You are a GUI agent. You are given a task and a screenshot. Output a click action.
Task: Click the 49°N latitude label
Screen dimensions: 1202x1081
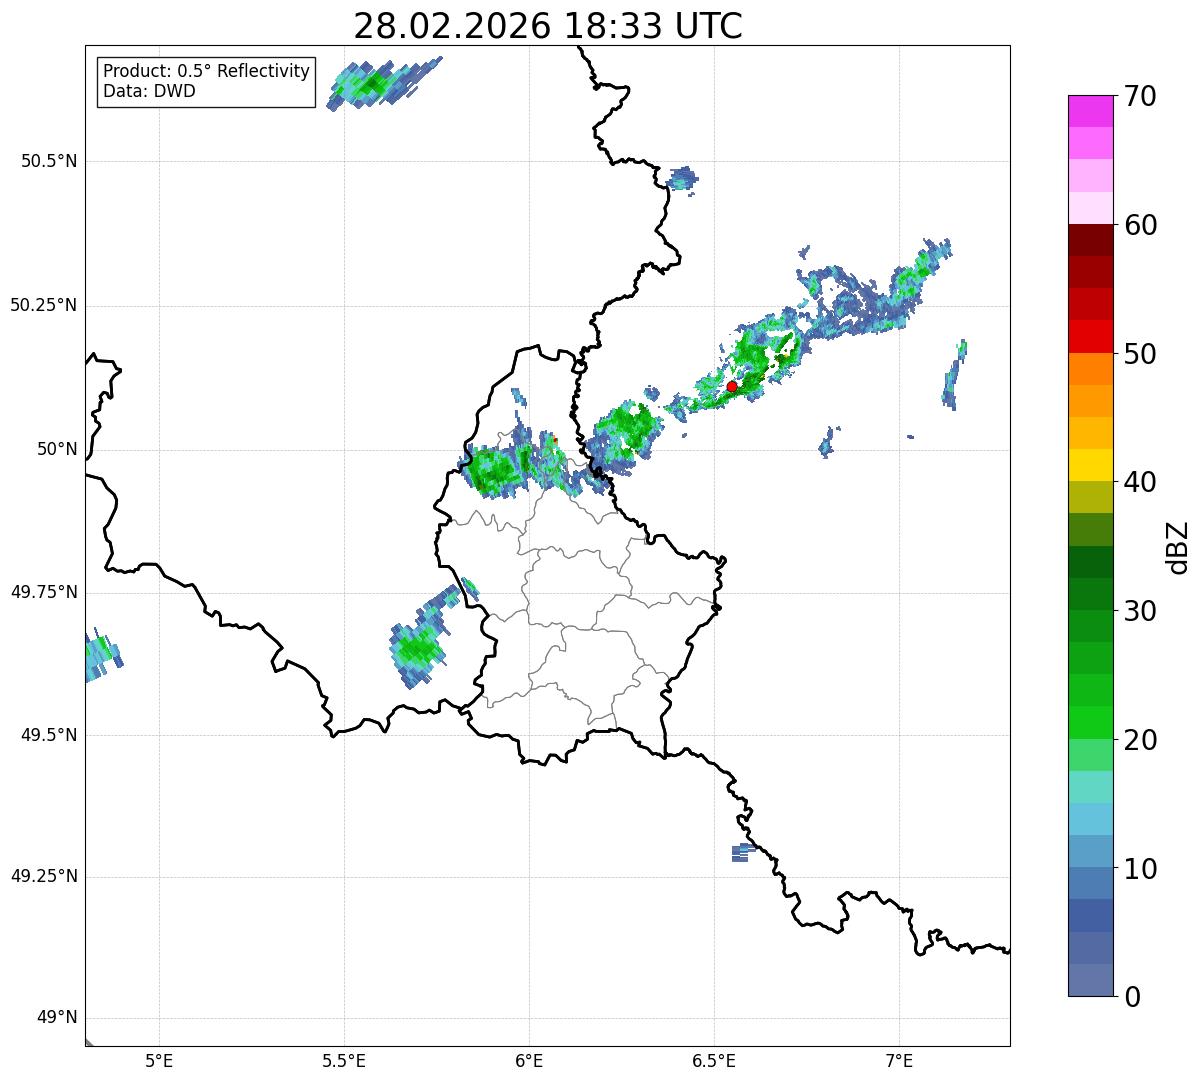(x=57, y=1018)
